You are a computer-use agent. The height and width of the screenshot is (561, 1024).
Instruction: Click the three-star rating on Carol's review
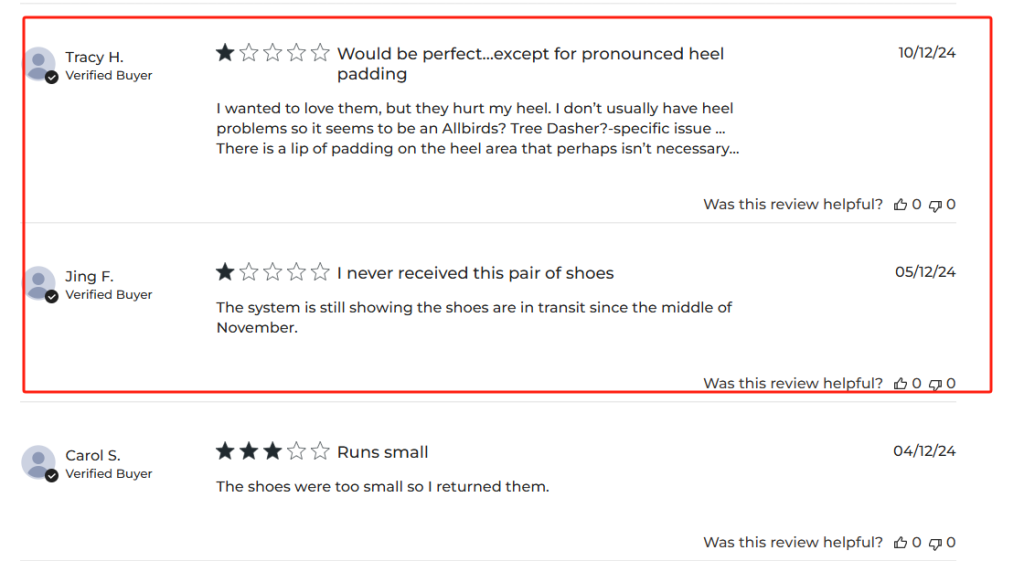(272, 452)
